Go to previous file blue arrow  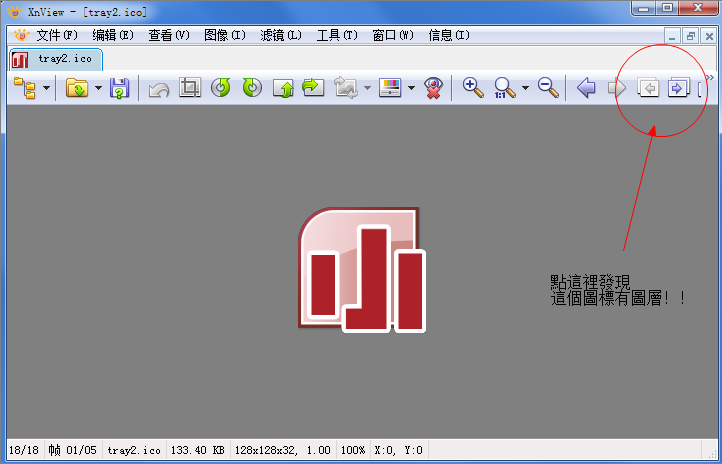click(x=586, y=87)
